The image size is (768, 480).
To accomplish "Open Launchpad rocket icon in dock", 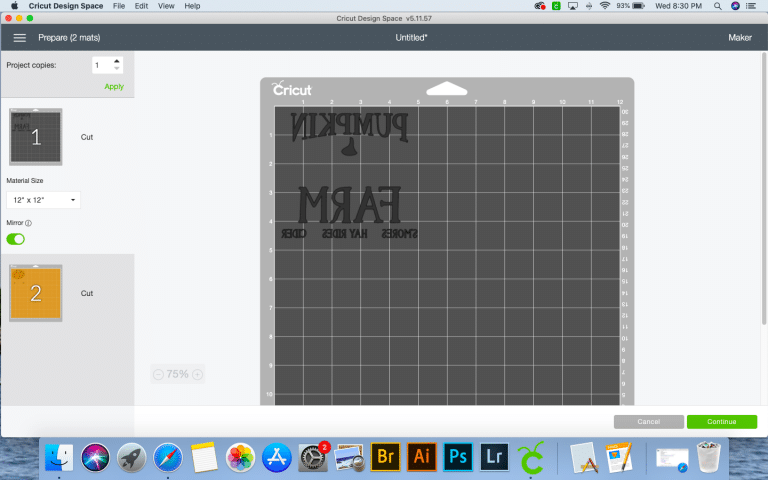I will 131,456.
